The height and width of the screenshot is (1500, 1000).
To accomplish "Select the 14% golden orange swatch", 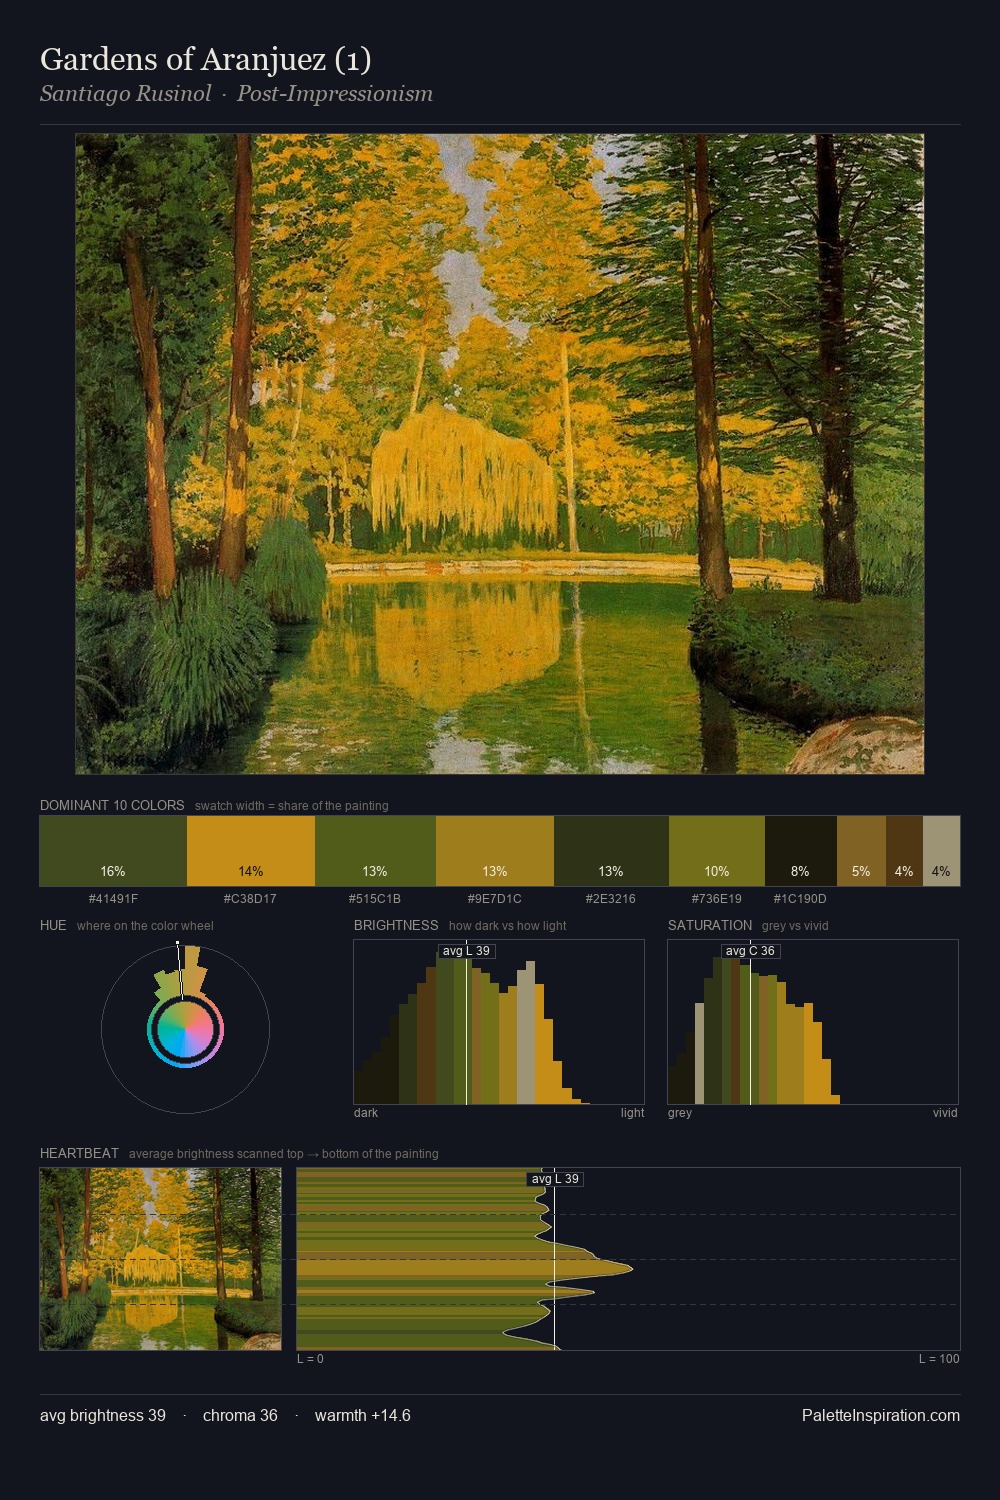I will tap(251, 851).
